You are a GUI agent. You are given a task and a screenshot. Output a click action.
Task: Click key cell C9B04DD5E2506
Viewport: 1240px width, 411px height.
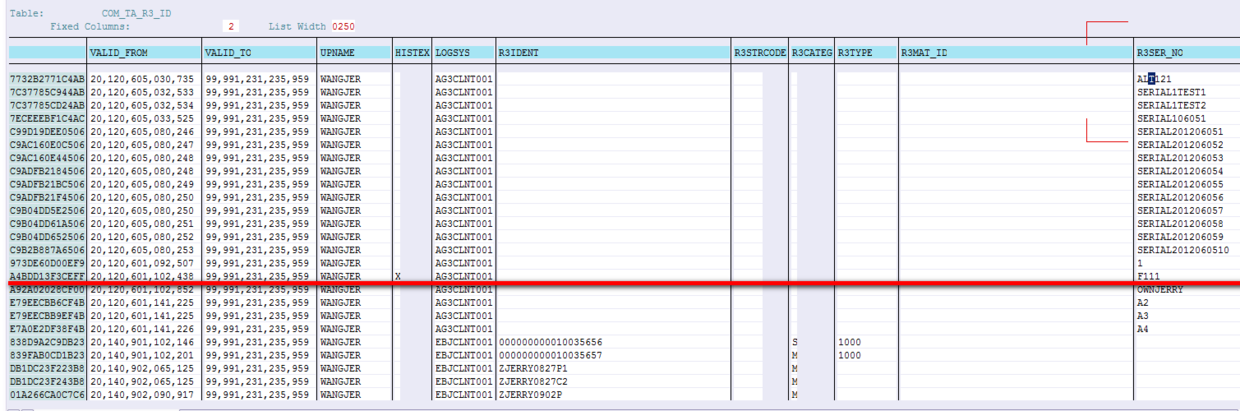tap(47, 211)
